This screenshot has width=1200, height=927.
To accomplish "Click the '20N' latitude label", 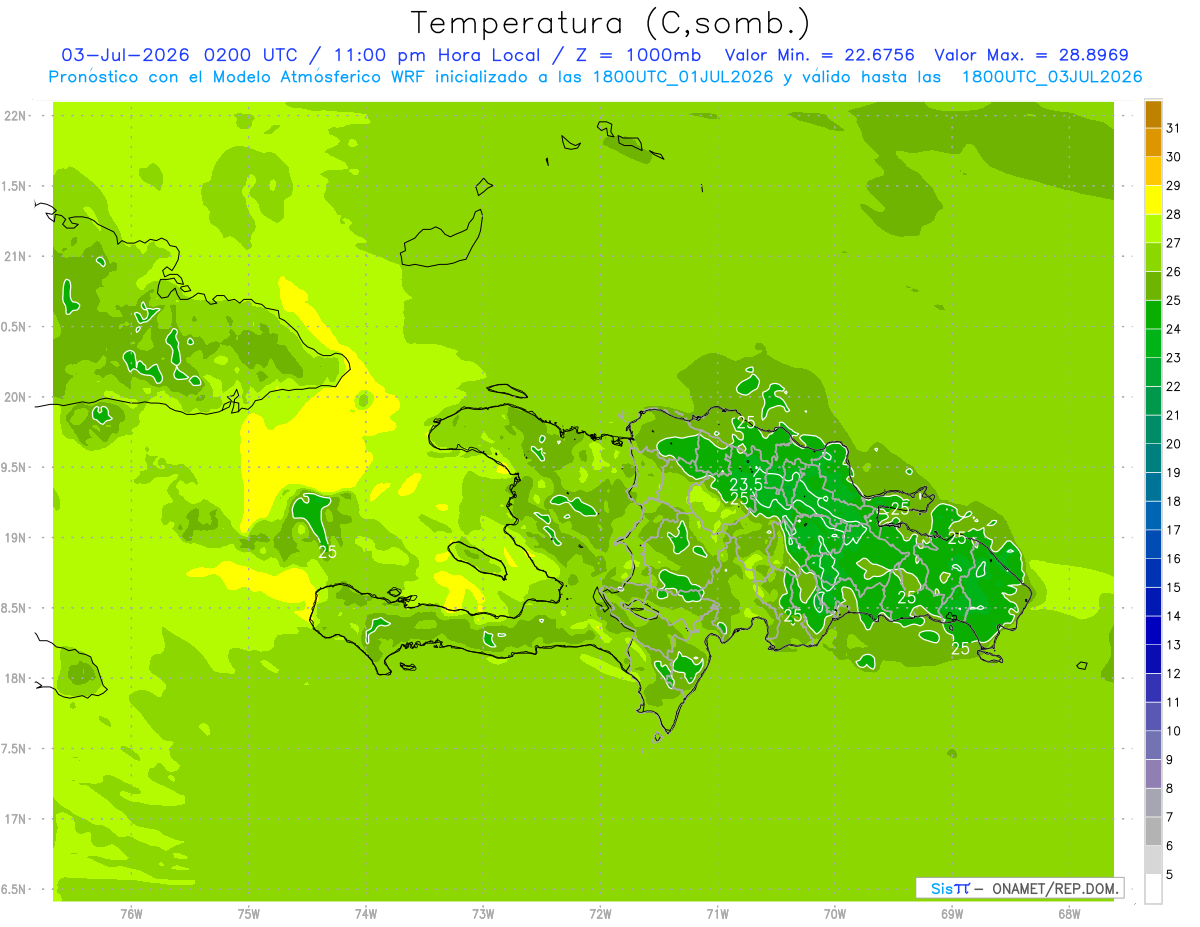I will tap(16, 397).
